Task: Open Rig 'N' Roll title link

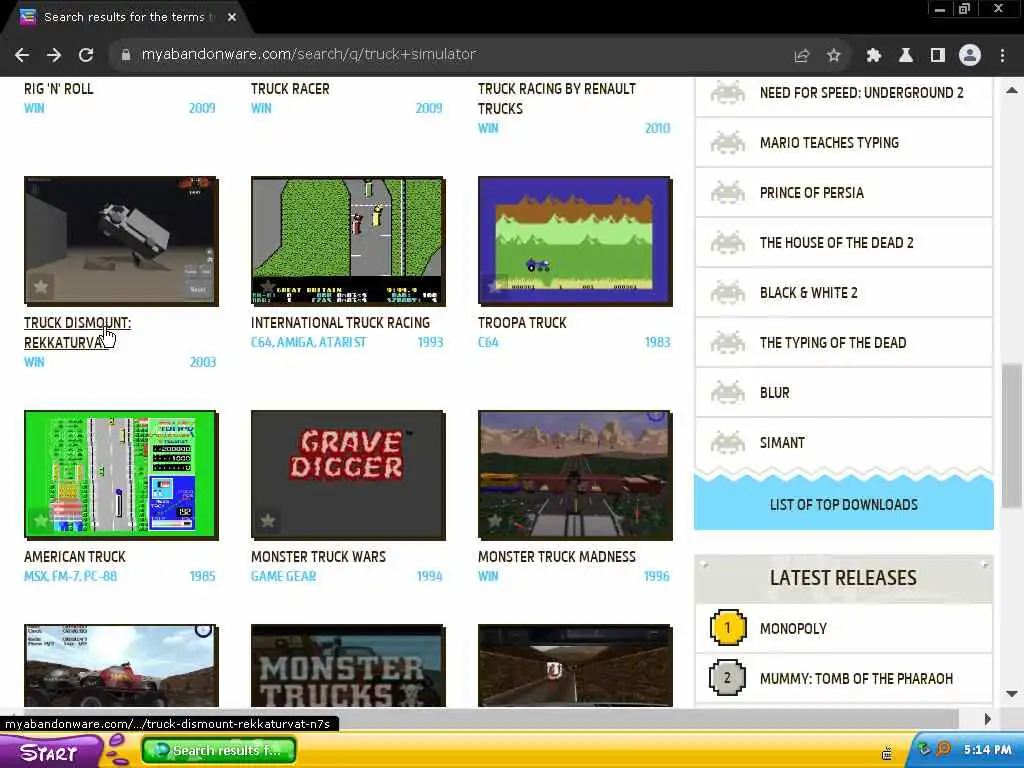Action: coord(58,89)
